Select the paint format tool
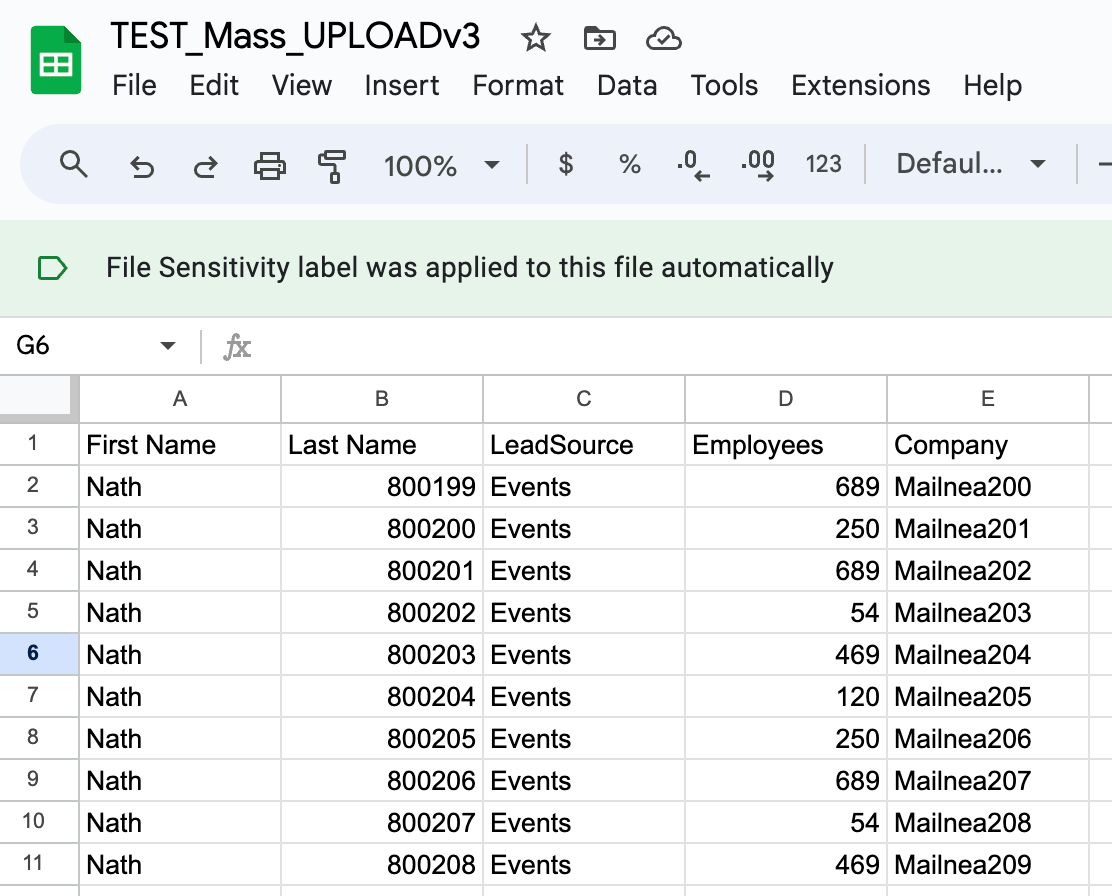 (x=332, y=167)
